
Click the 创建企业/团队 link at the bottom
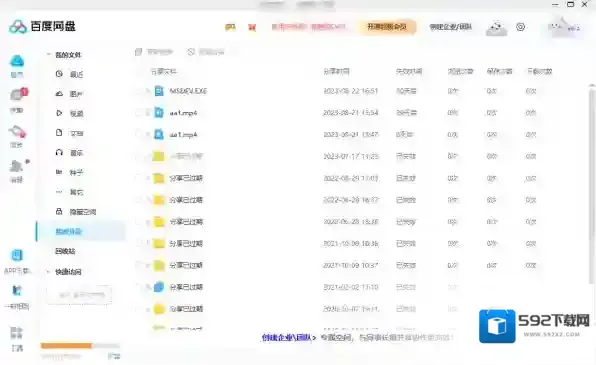pyautogui.click(x=288, y=337)
